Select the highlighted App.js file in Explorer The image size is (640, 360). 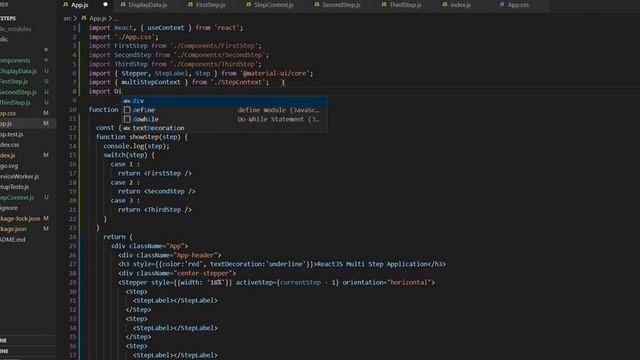[28, 123]
